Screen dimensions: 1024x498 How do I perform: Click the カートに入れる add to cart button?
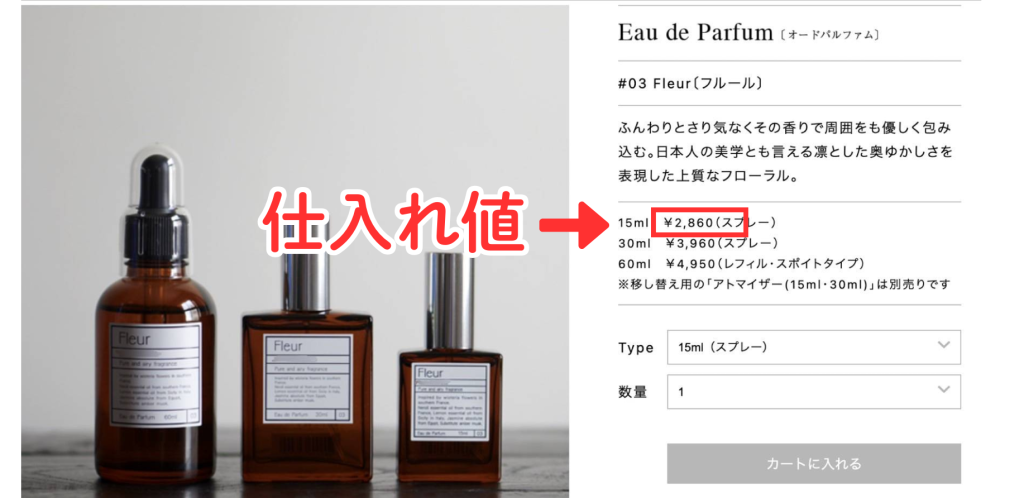[x=814, y=463]
